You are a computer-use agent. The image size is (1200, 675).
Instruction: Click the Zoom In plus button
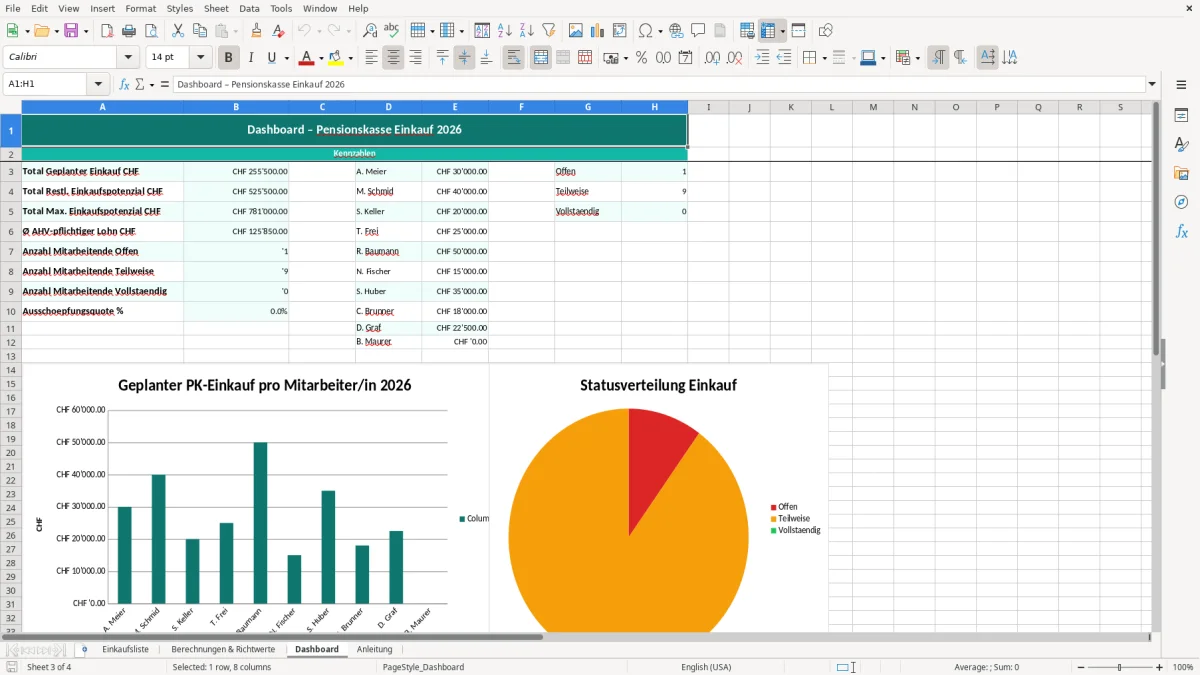pos(1160,667)
